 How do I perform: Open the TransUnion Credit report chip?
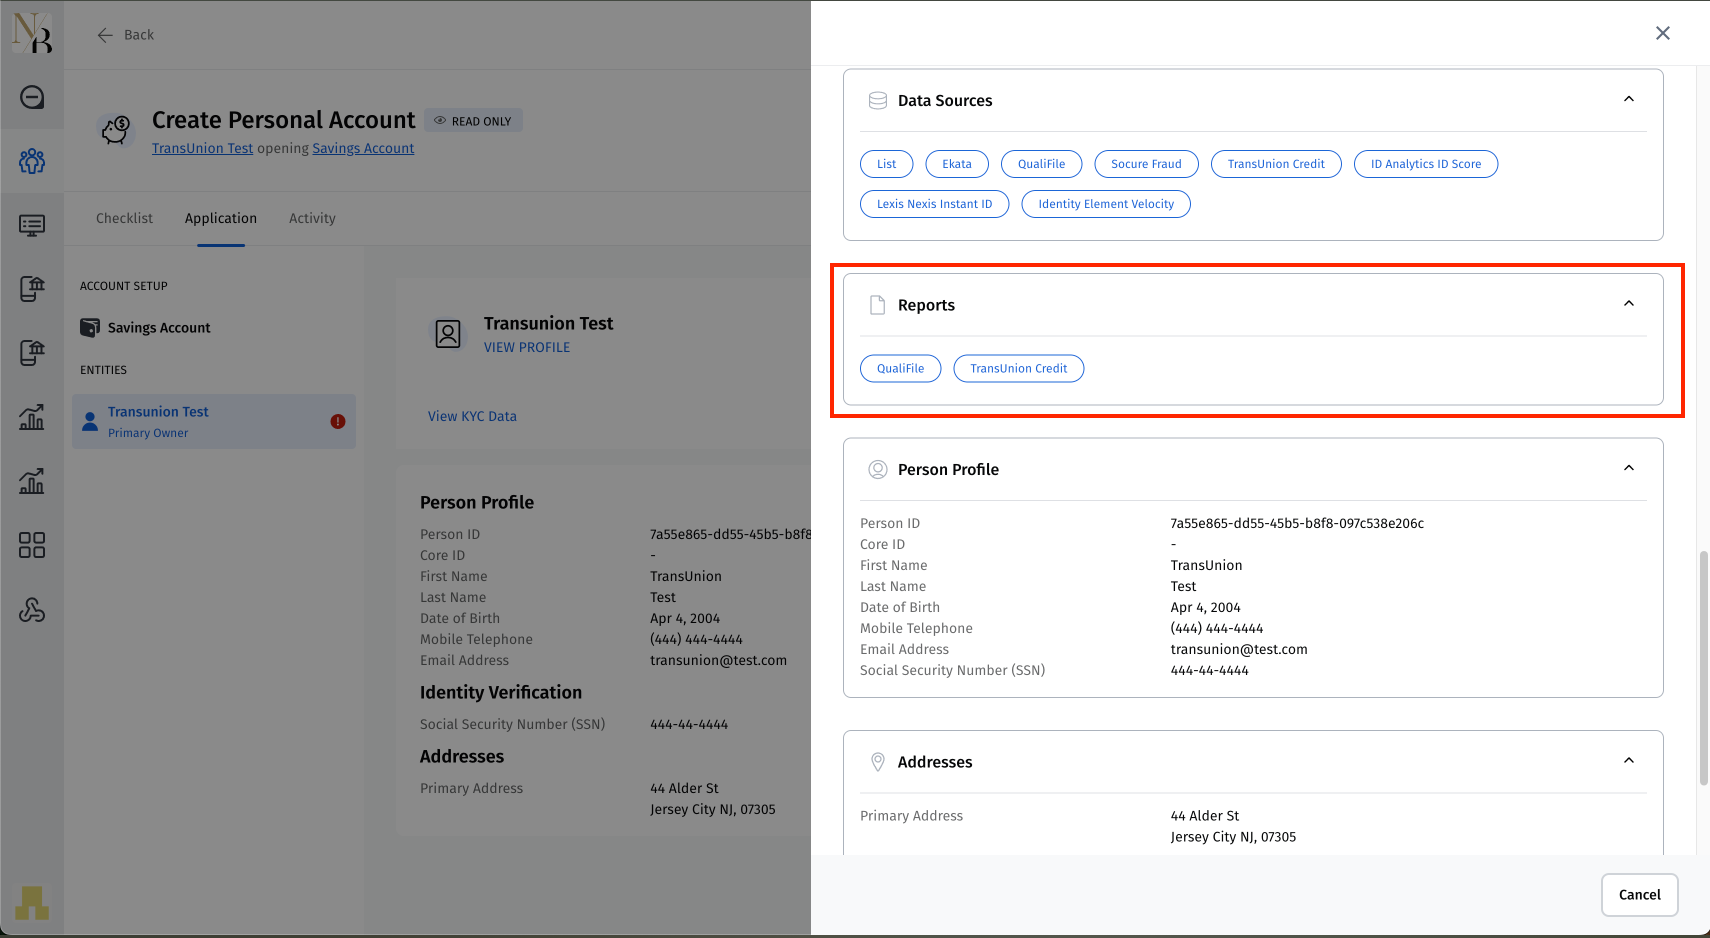point(1018,369)
